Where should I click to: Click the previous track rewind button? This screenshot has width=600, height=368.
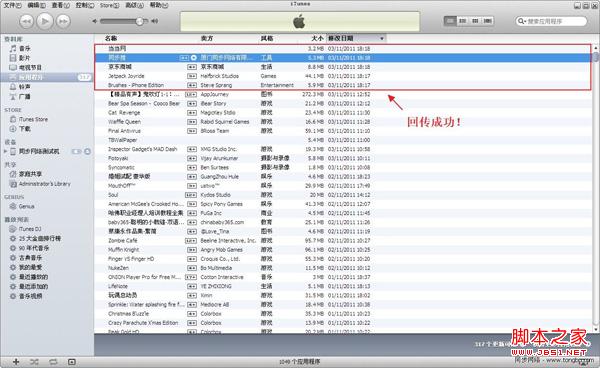tap(26, 21)
